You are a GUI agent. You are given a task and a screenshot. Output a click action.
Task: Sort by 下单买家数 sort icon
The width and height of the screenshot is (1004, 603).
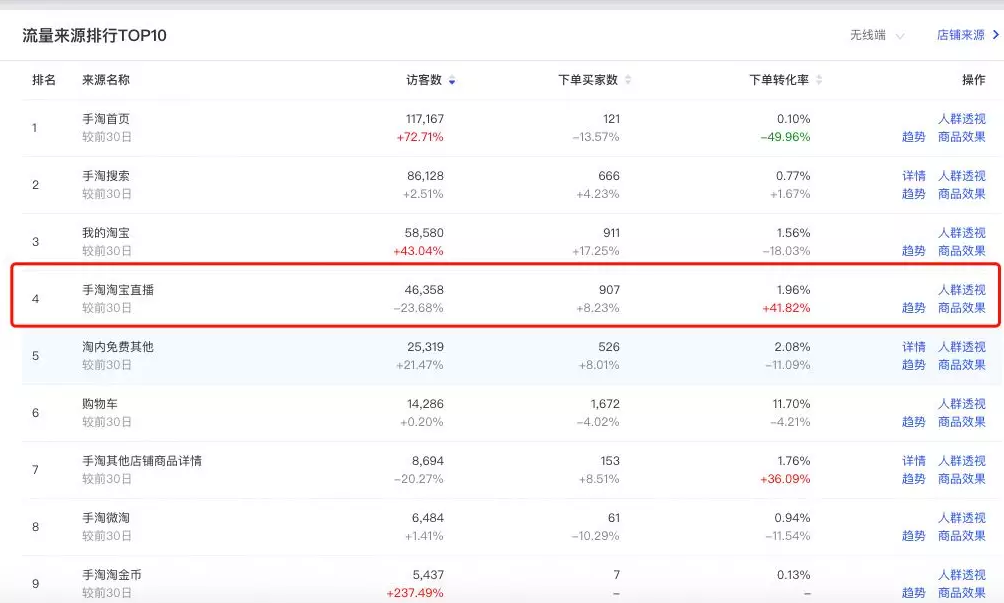(628, 80)
